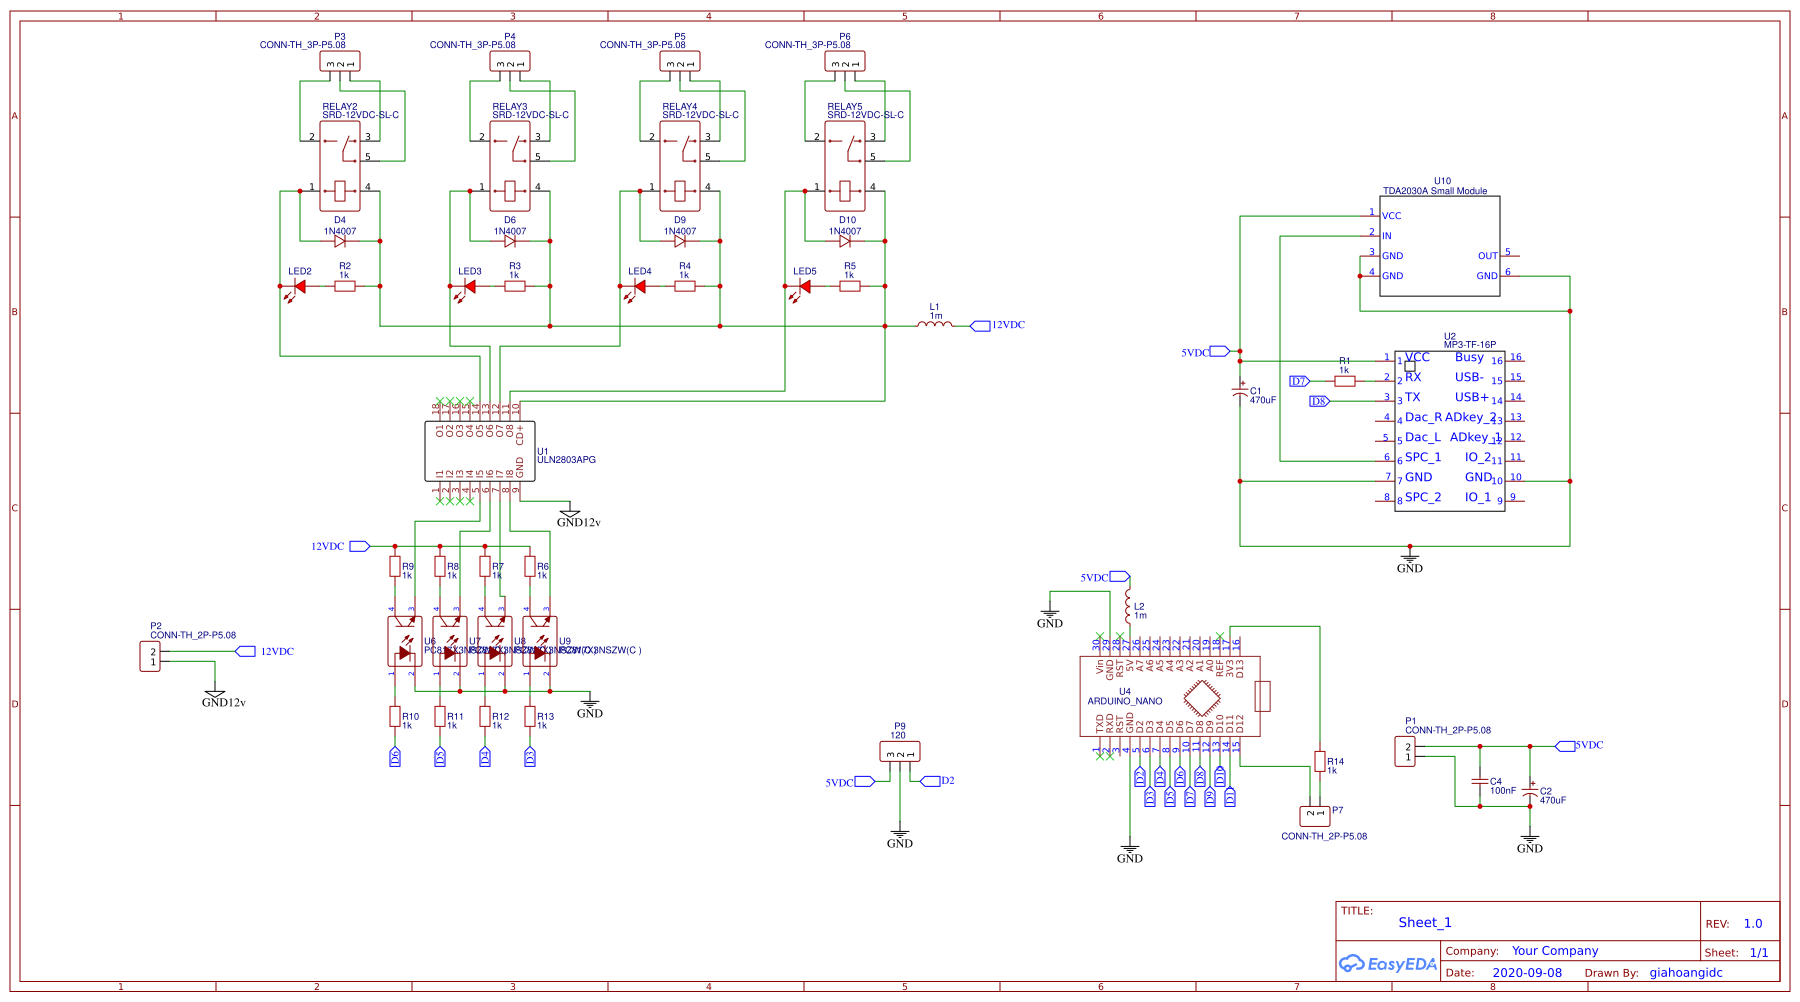Select diode D4 labeled 1N4007
This screenshot has height=1002, width=1800.
coord(340,240)
